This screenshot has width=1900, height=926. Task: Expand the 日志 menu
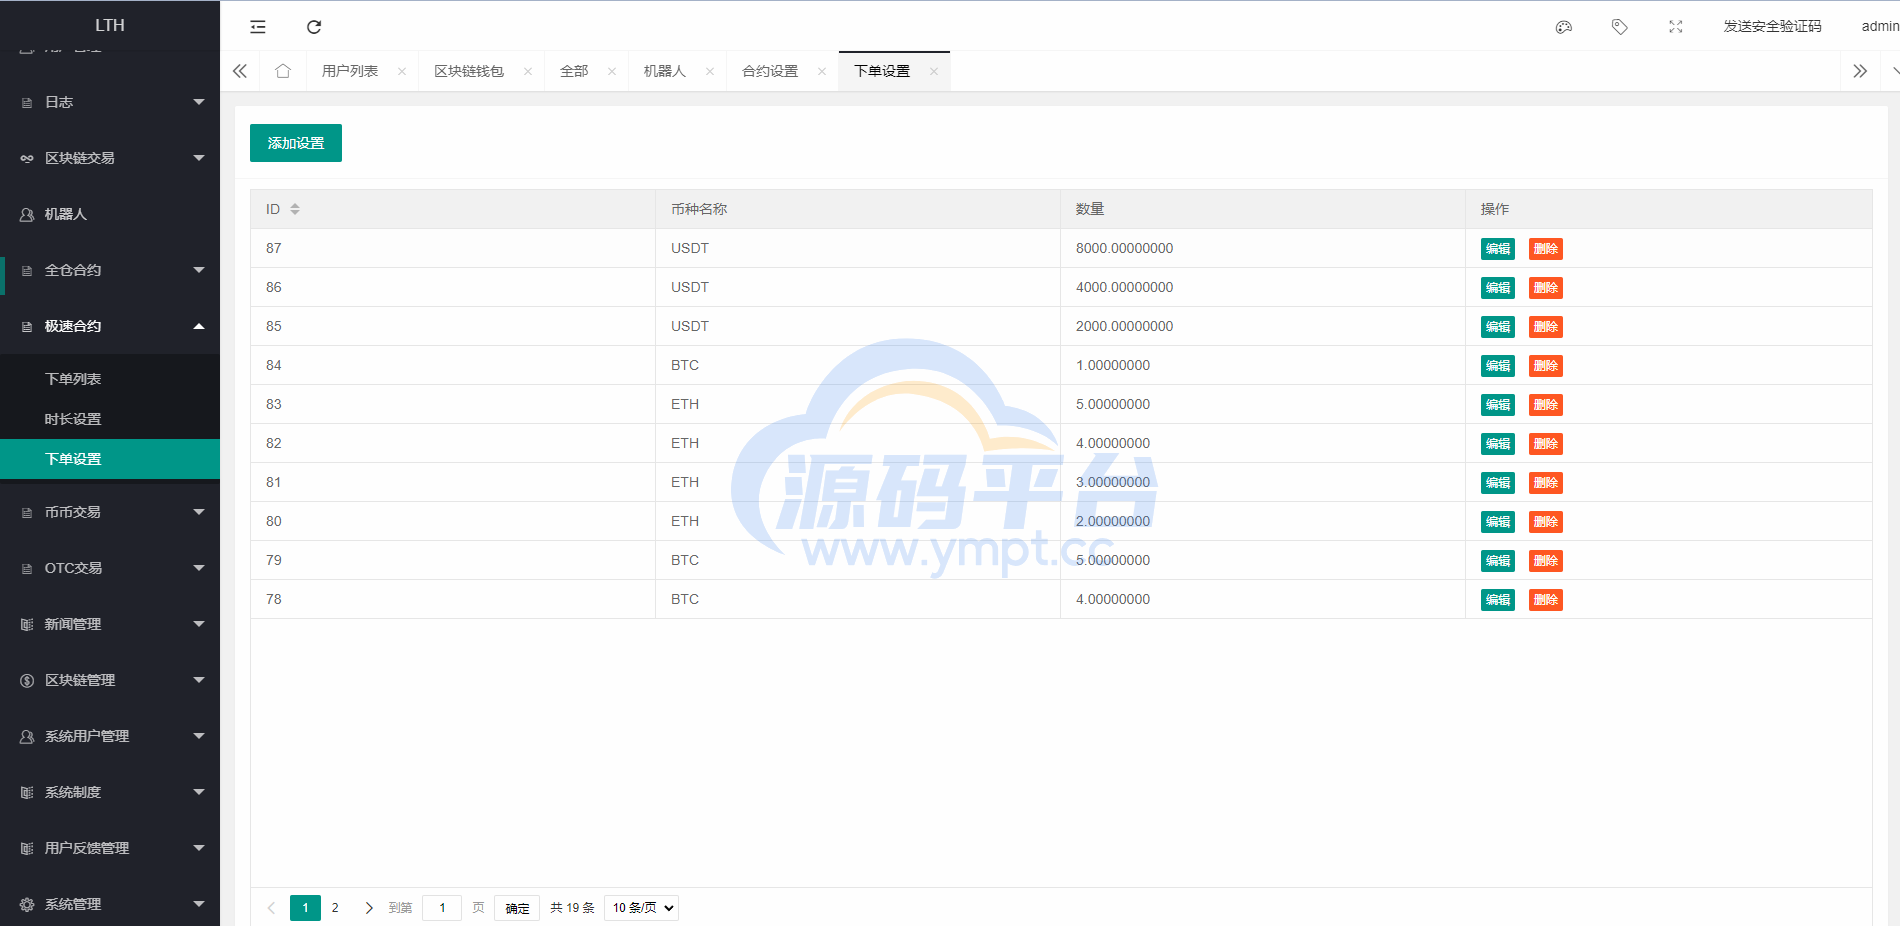pos(199,102)
